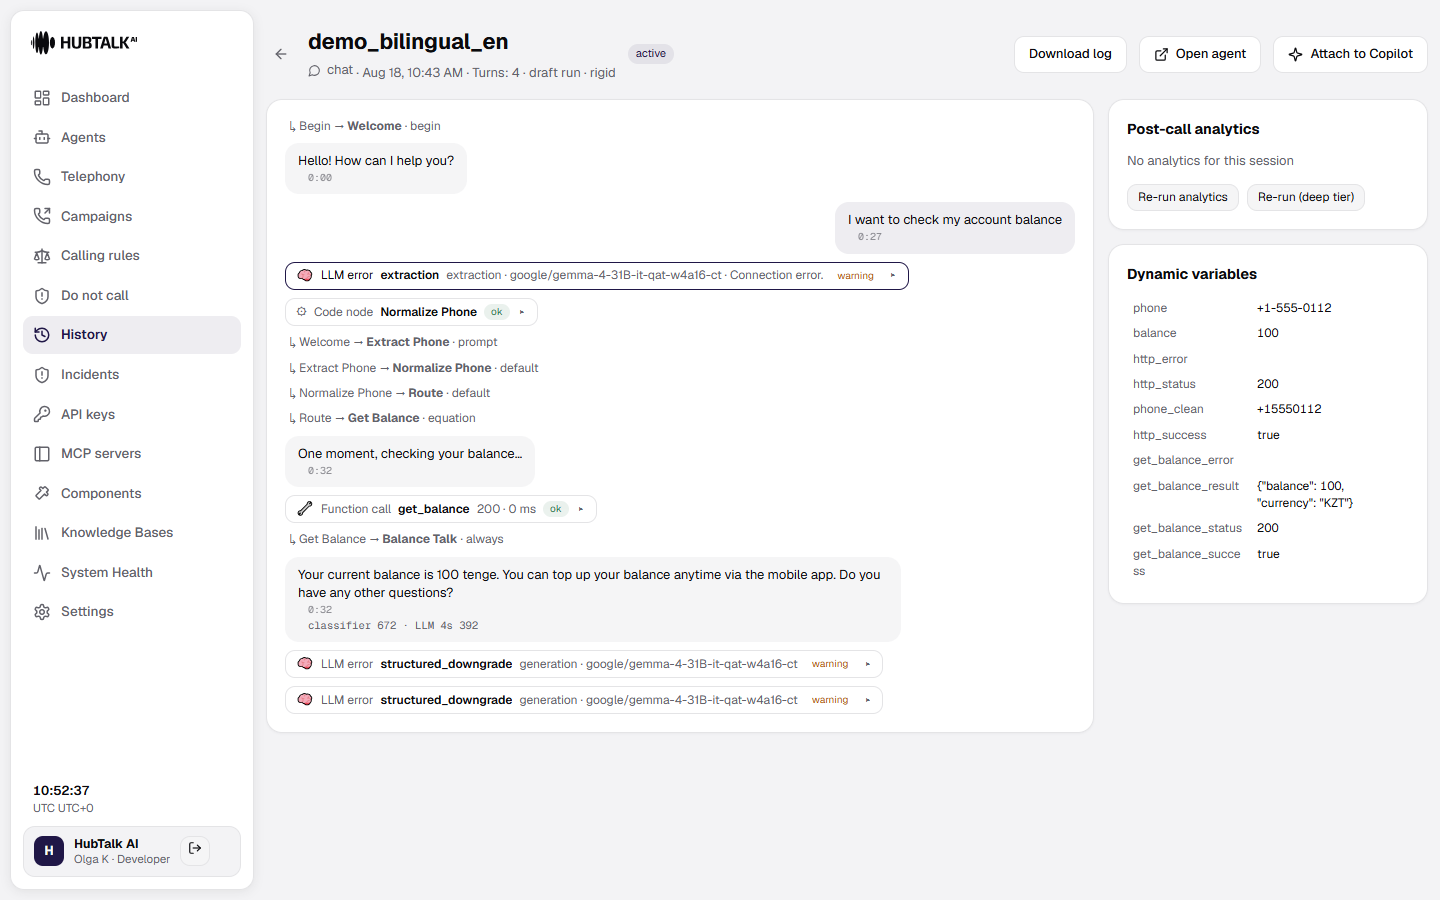Screen dimensions: 1440x900
Task: Click the Code node gear icon
Action: (x=302, y=312)
